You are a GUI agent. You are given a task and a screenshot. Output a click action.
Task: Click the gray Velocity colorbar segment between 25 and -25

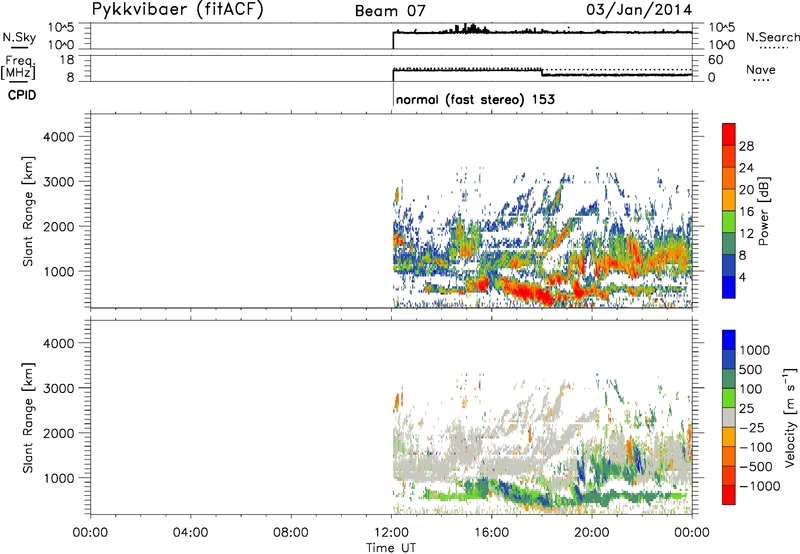pyautogui.click(x=729, y=417)
